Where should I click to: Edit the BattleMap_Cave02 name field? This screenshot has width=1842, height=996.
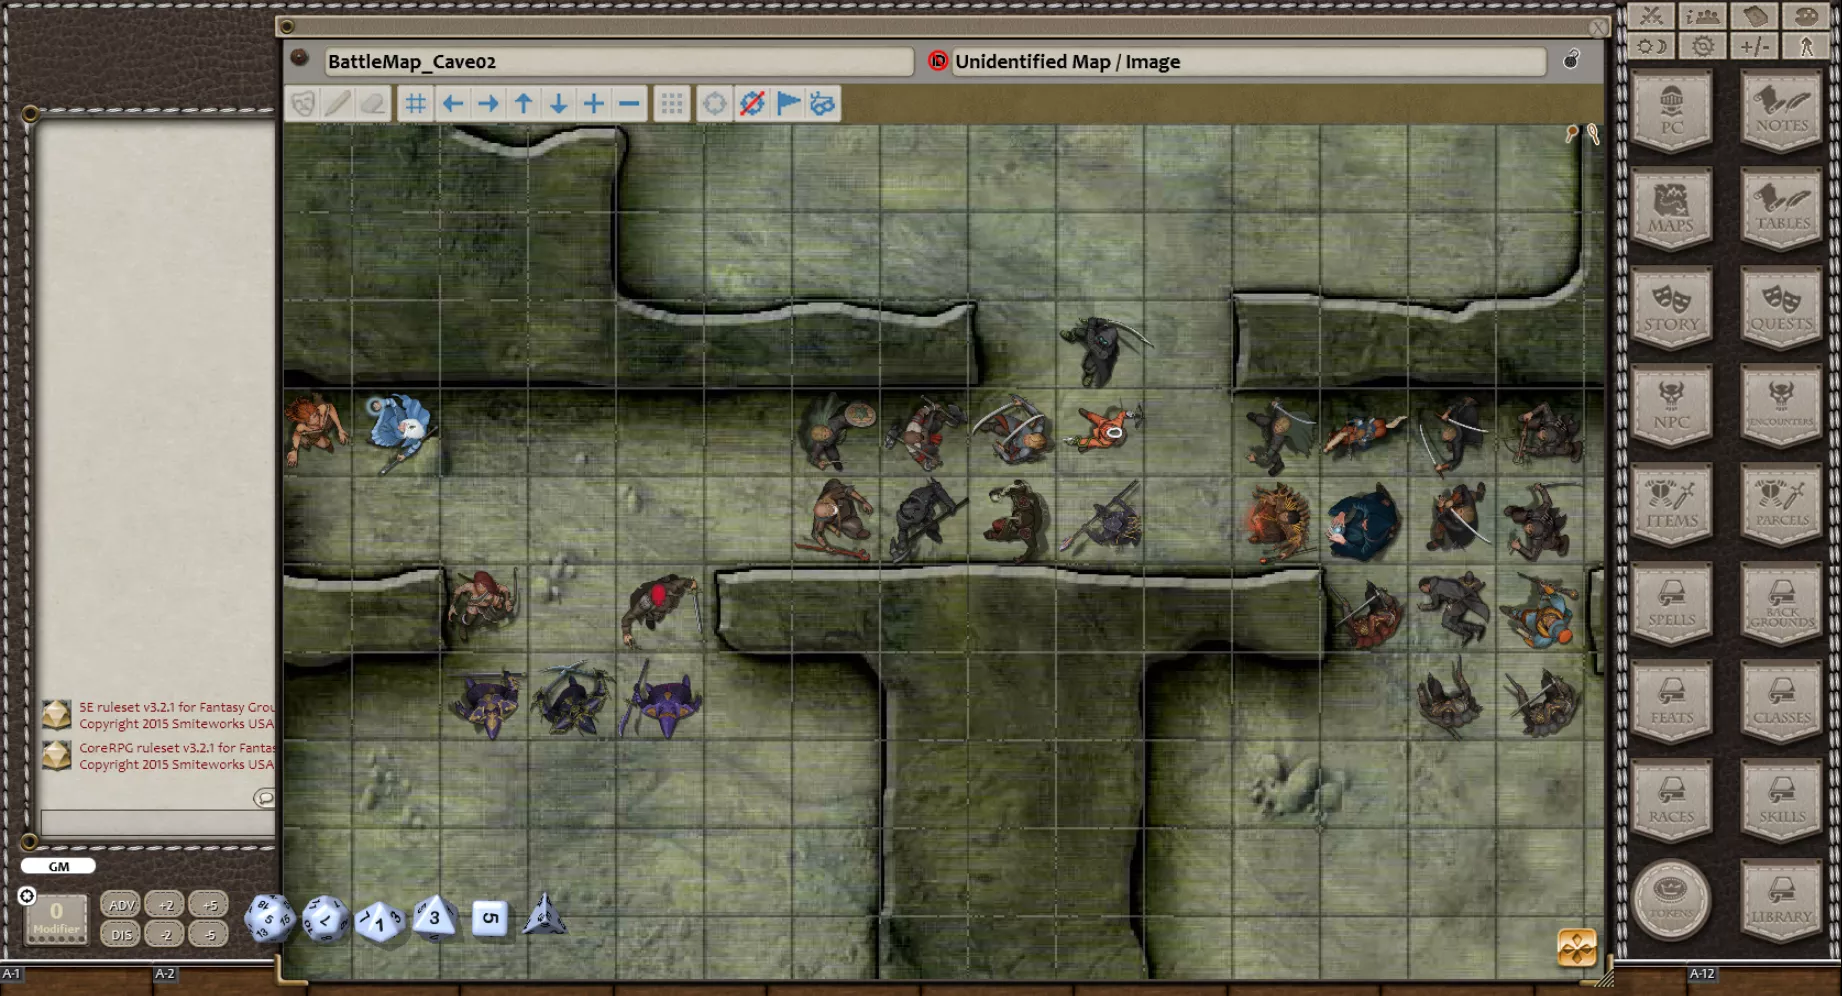click(618, 62)
